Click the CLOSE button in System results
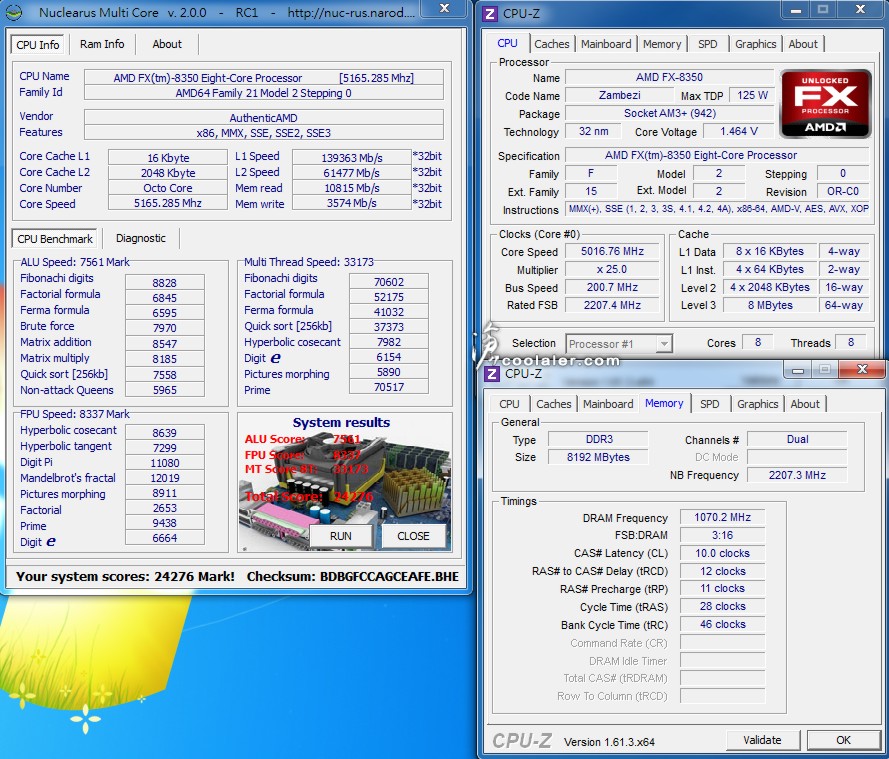Screen dimensions: 889x759 [x=413, y=536]
